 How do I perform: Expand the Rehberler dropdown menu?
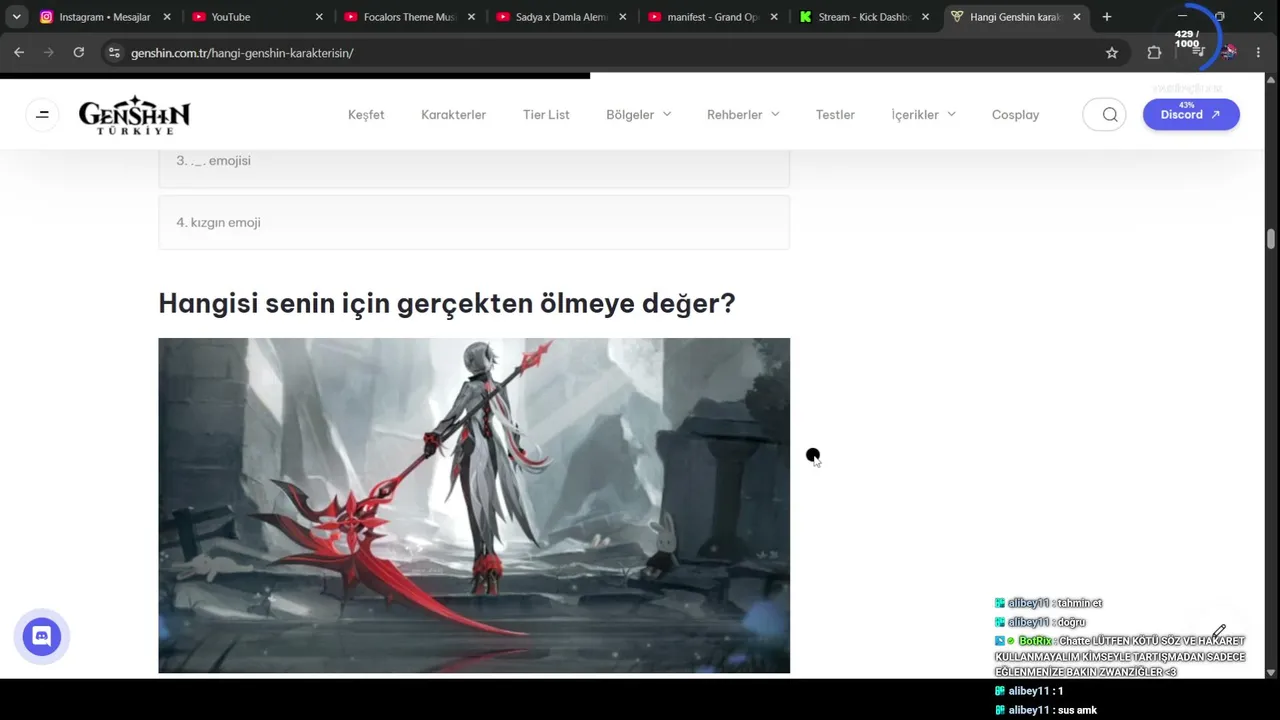[x=743, y=115]
